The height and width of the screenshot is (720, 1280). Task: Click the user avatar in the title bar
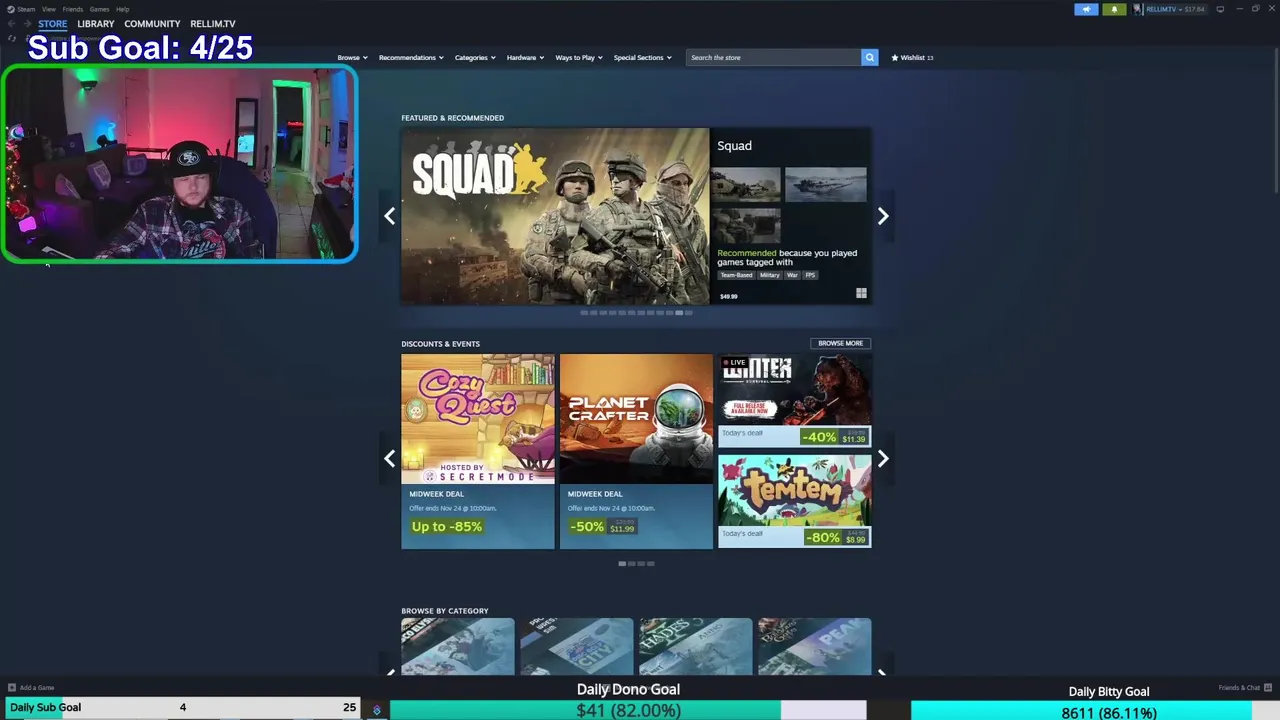coord(1137,9)
